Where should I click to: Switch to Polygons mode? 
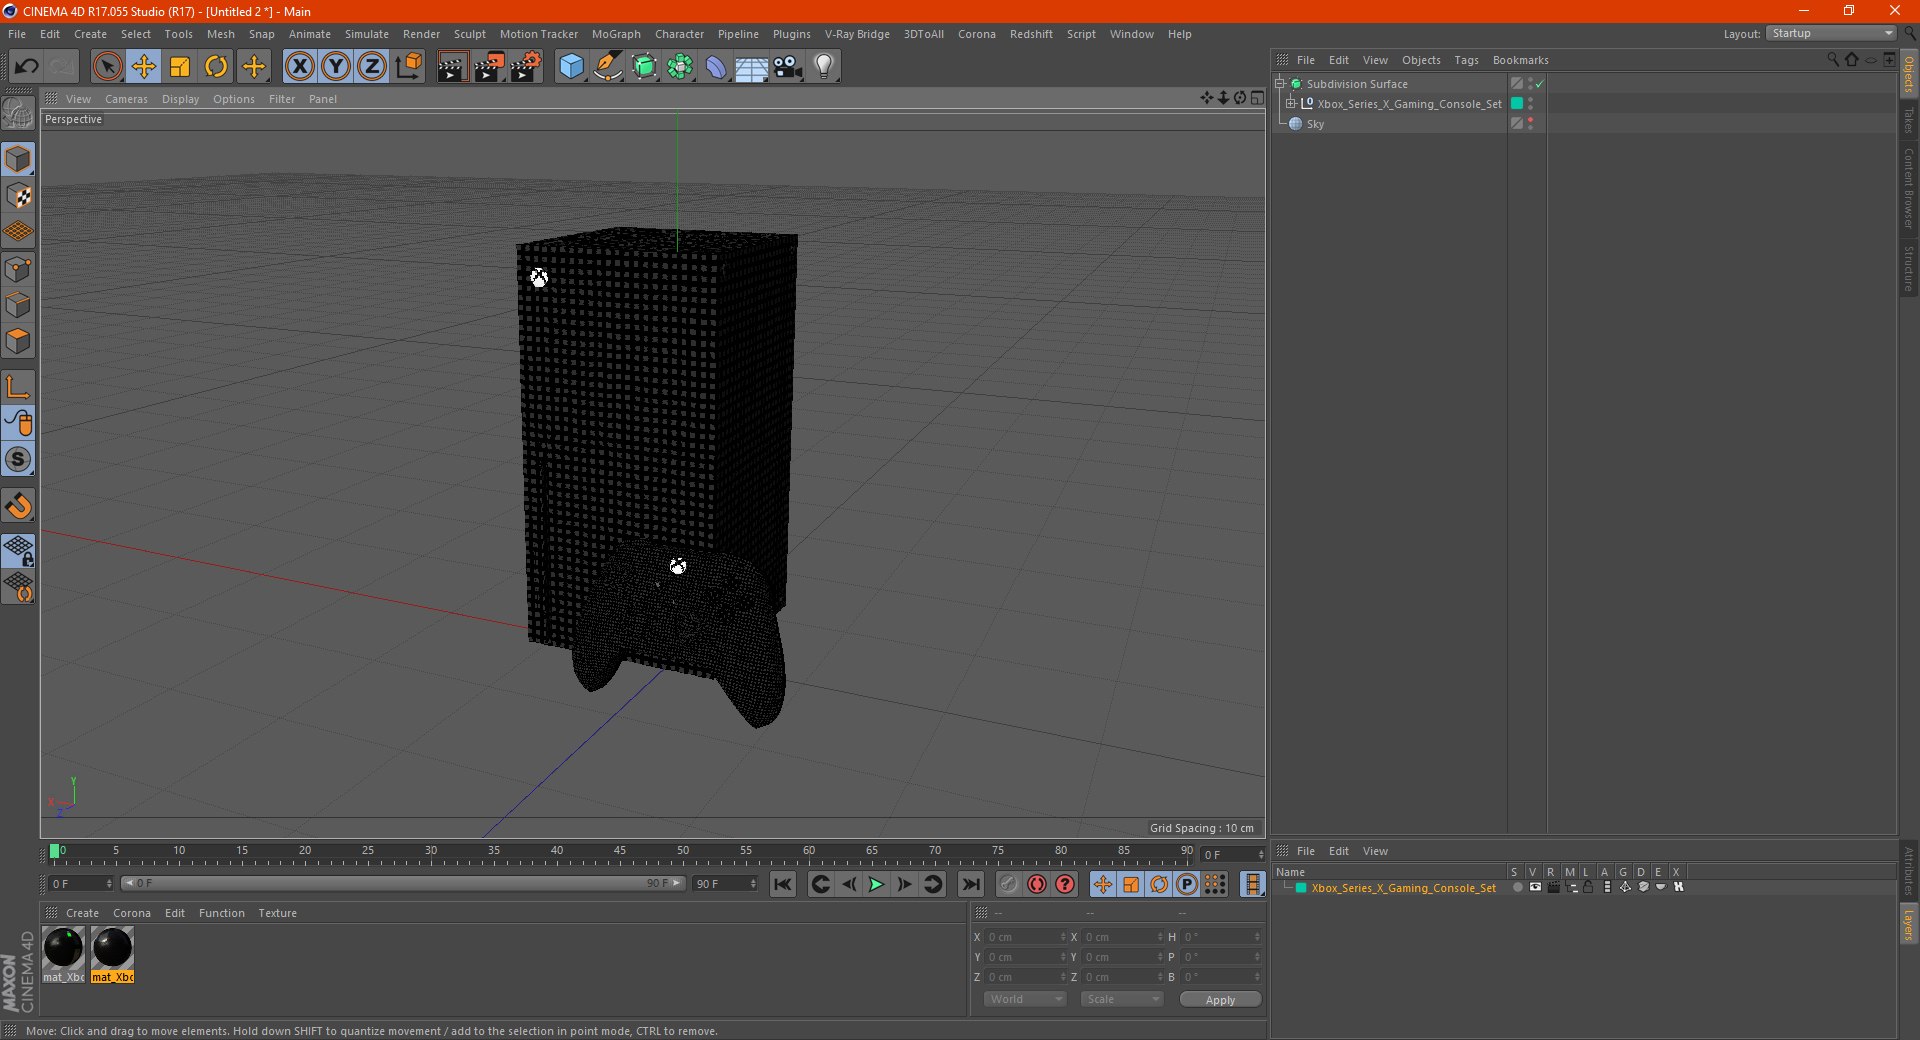tap(18, 341)
